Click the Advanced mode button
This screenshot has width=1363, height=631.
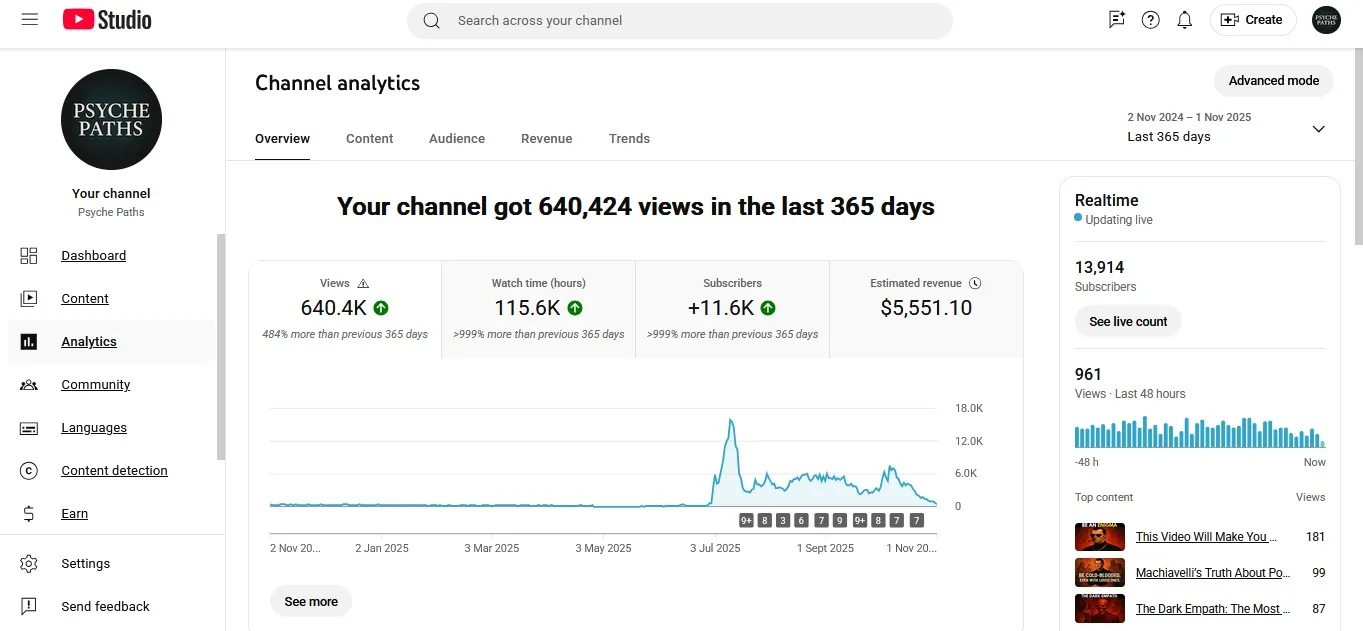pos(1274,81)
